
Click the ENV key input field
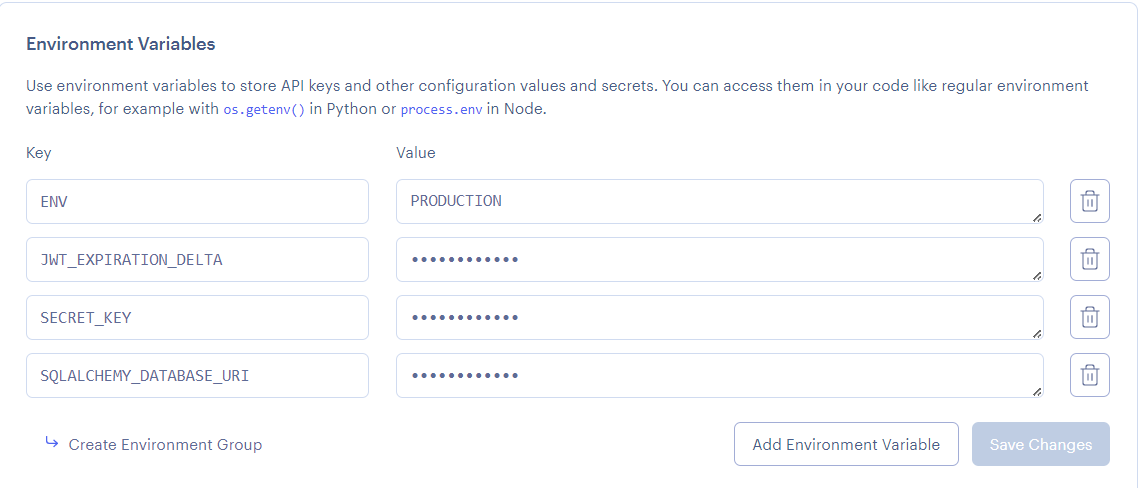(x=197, y=201)
